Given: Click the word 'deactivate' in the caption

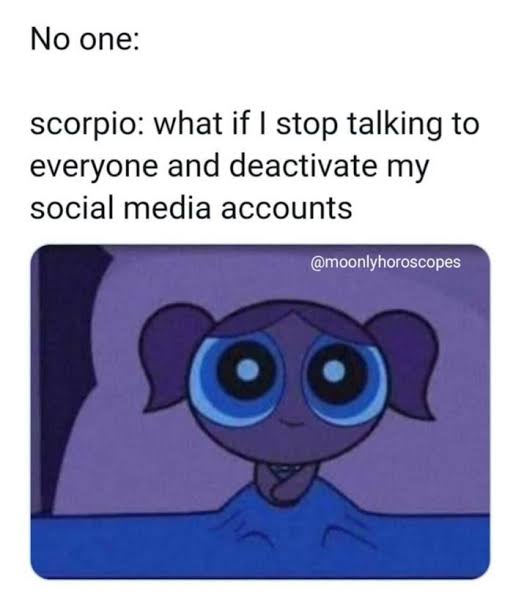Looking at the screenshot, I should pyautogui.click(x=304, y=166).
